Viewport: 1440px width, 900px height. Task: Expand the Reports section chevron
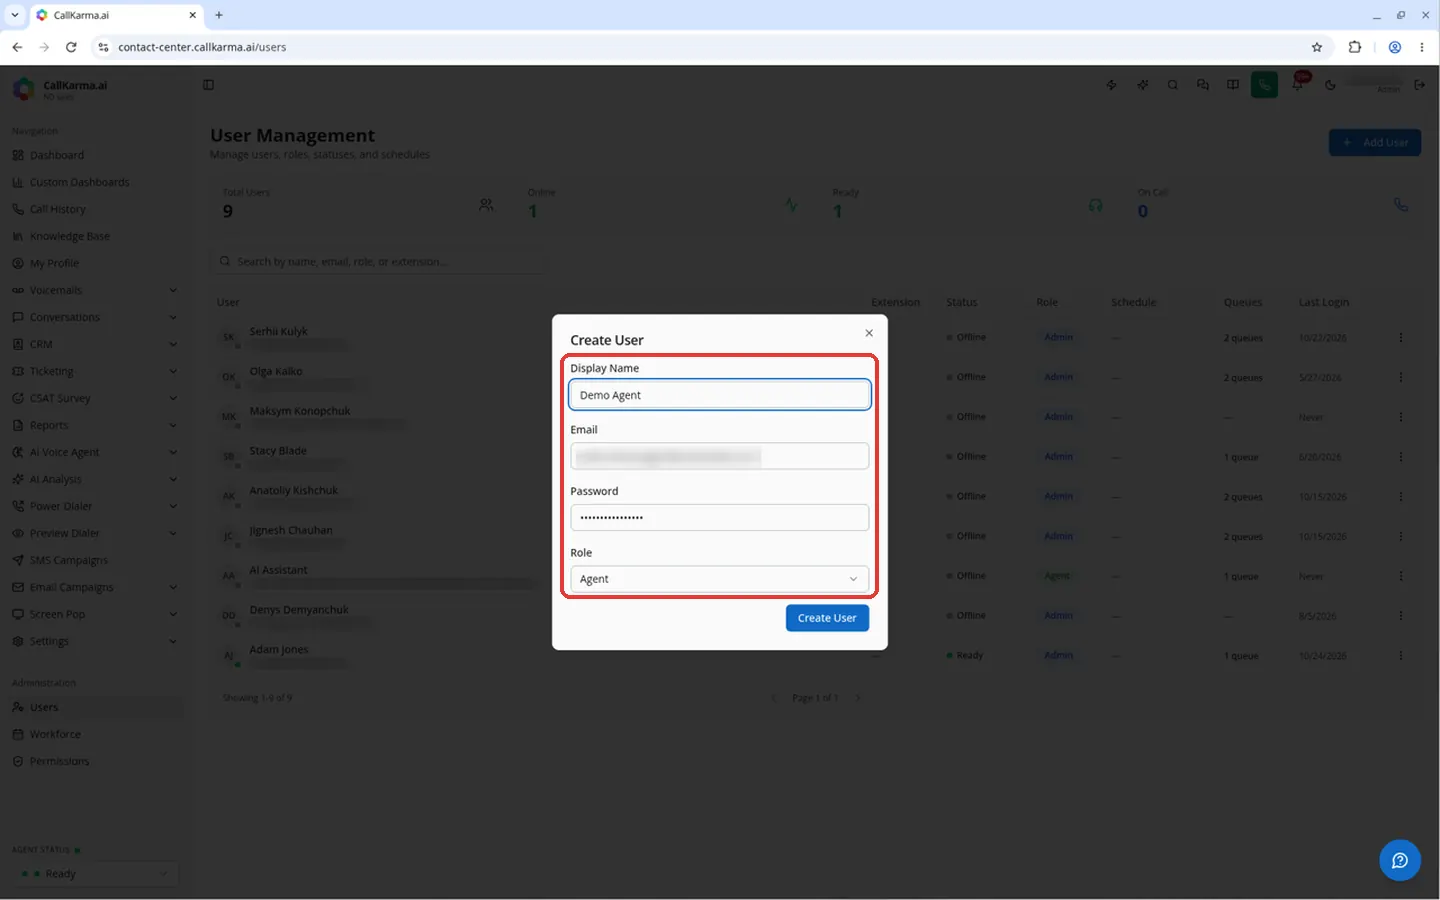tap(173, 426)
